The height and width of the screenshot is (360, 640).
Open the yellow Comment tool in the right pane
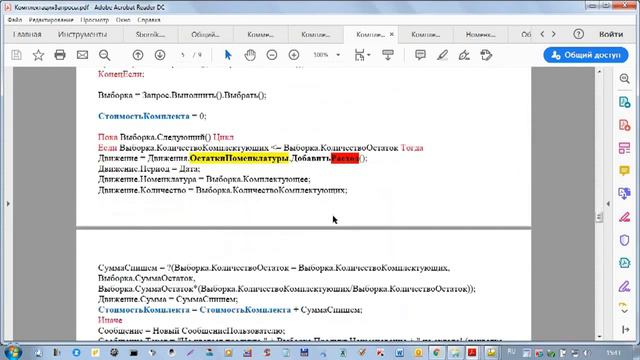[x=624, y=171]
